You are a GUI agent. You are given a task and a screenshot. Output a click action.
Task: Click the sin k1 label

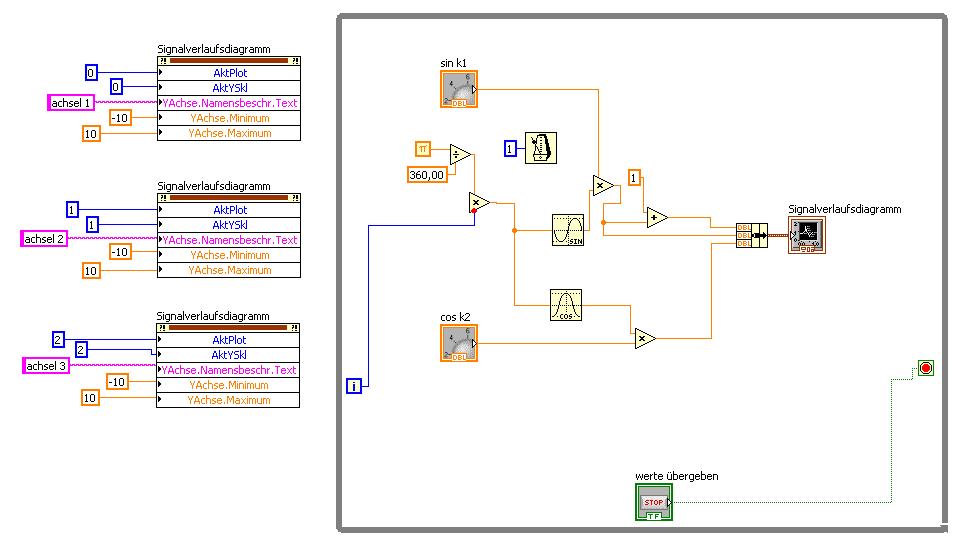coord(453,63)
